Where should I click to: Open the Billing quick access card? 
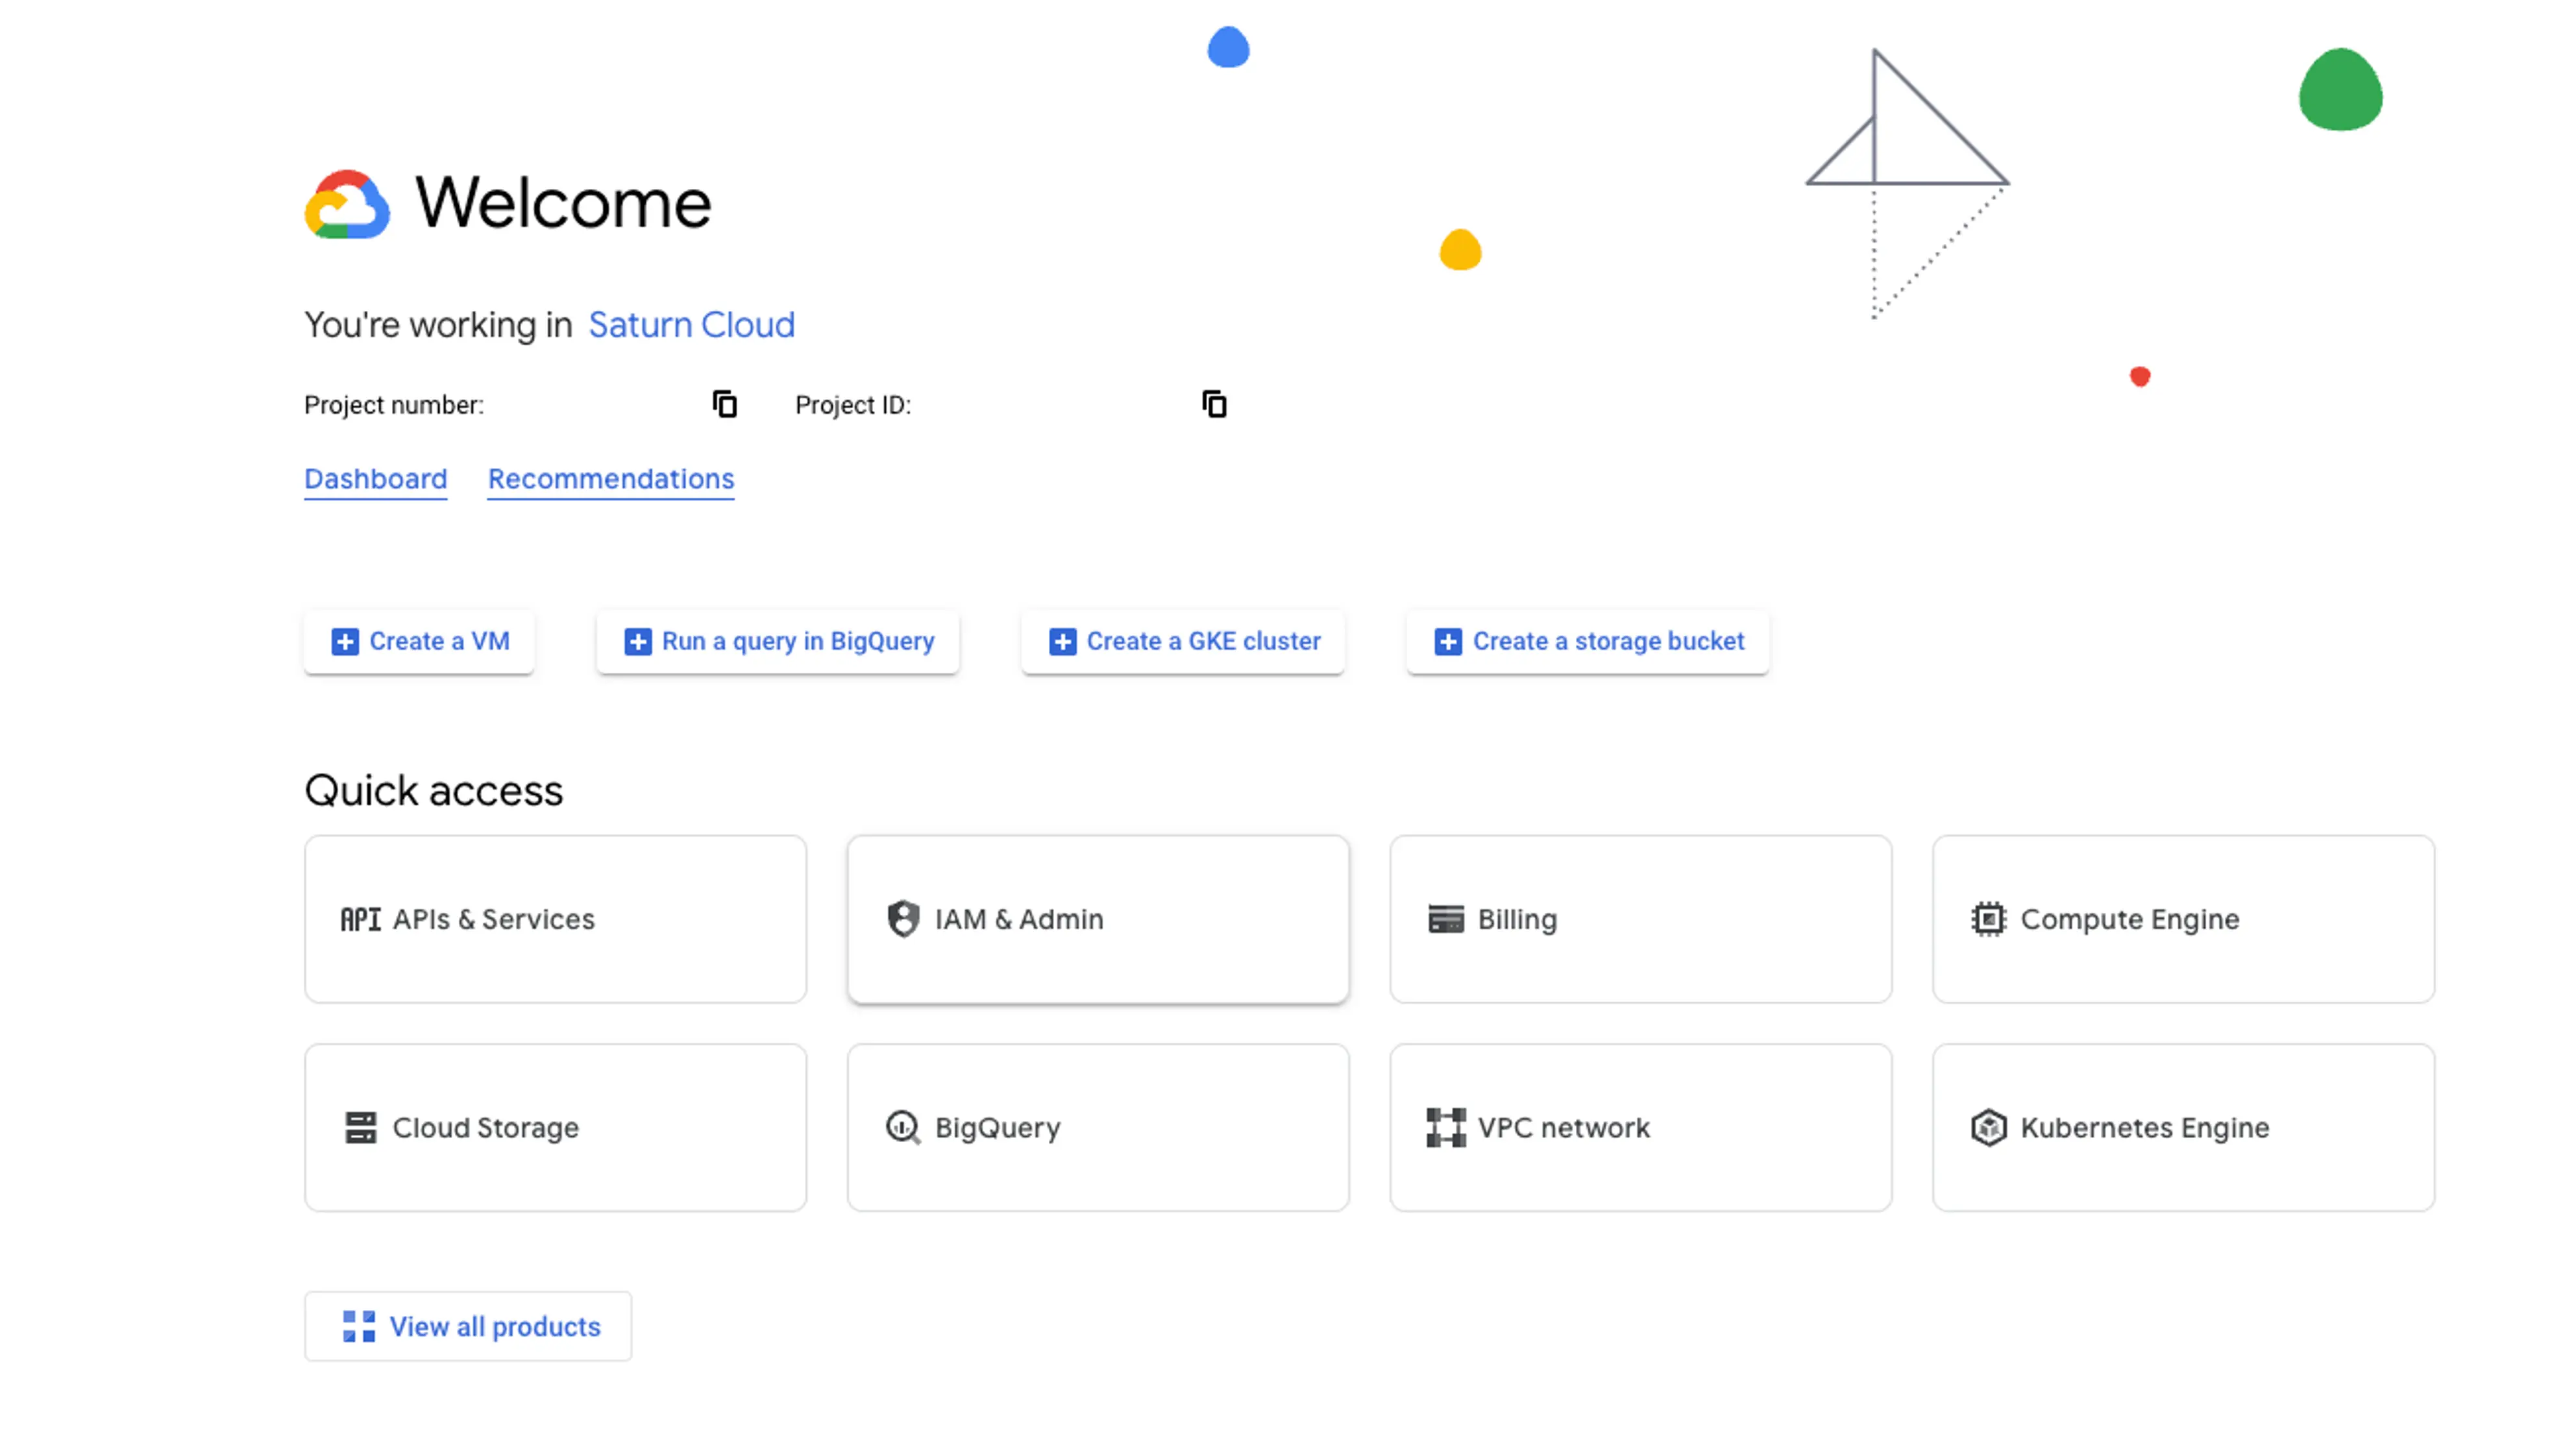tap(1641, 919)
